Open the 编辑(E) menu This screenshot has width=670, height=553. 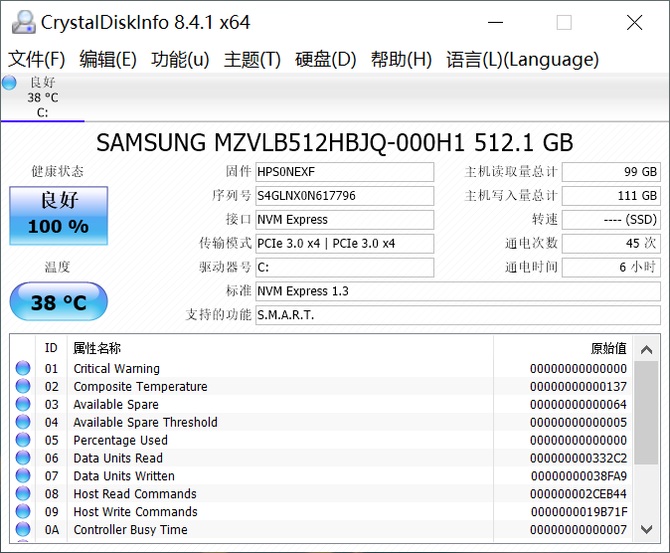pos(108,59)
